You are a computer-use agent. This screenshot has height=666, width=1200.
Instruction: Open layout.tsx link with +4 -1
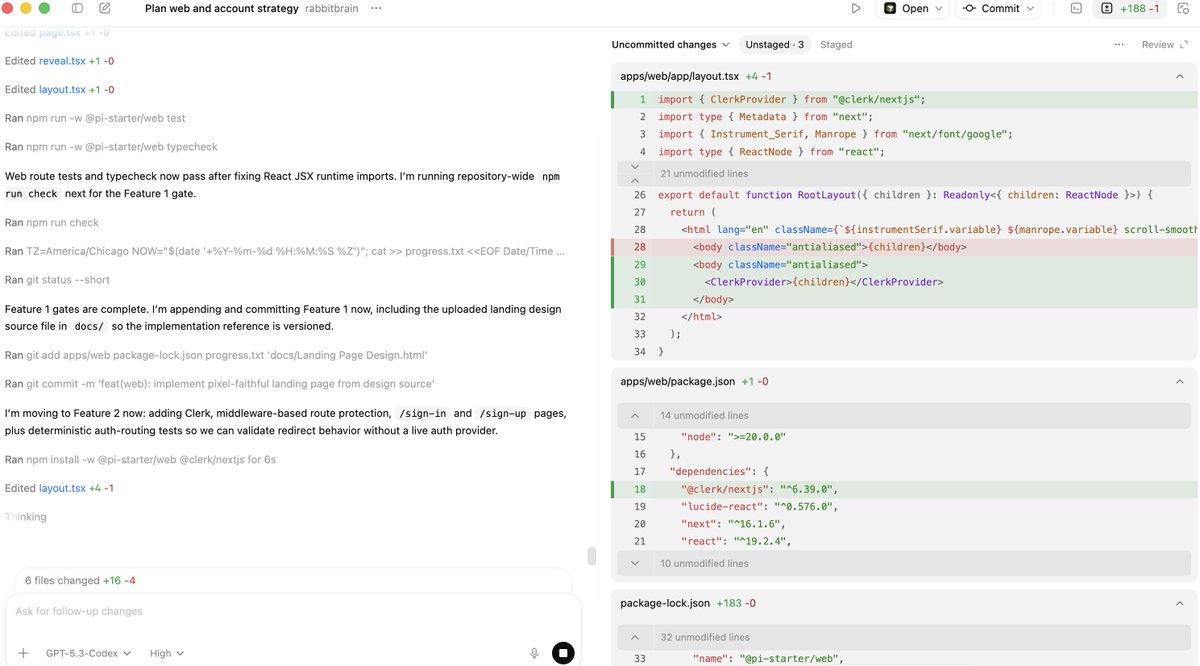tap(62, 488)
